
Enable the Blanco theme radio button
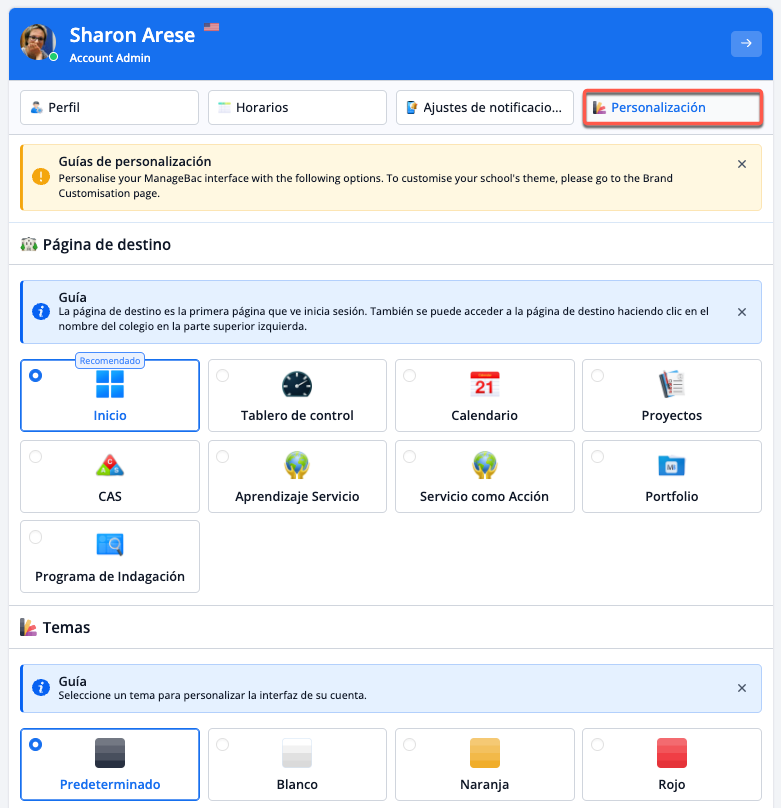pos(223,744)
